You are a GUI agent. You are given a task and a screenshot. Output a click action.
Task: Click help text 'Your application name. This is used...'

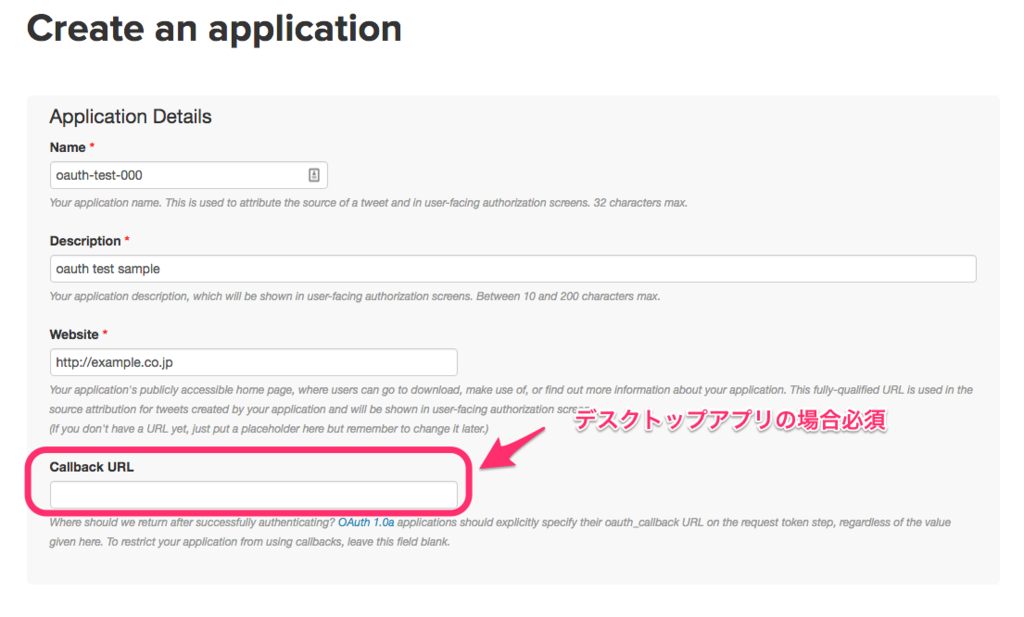coord(368,203)
